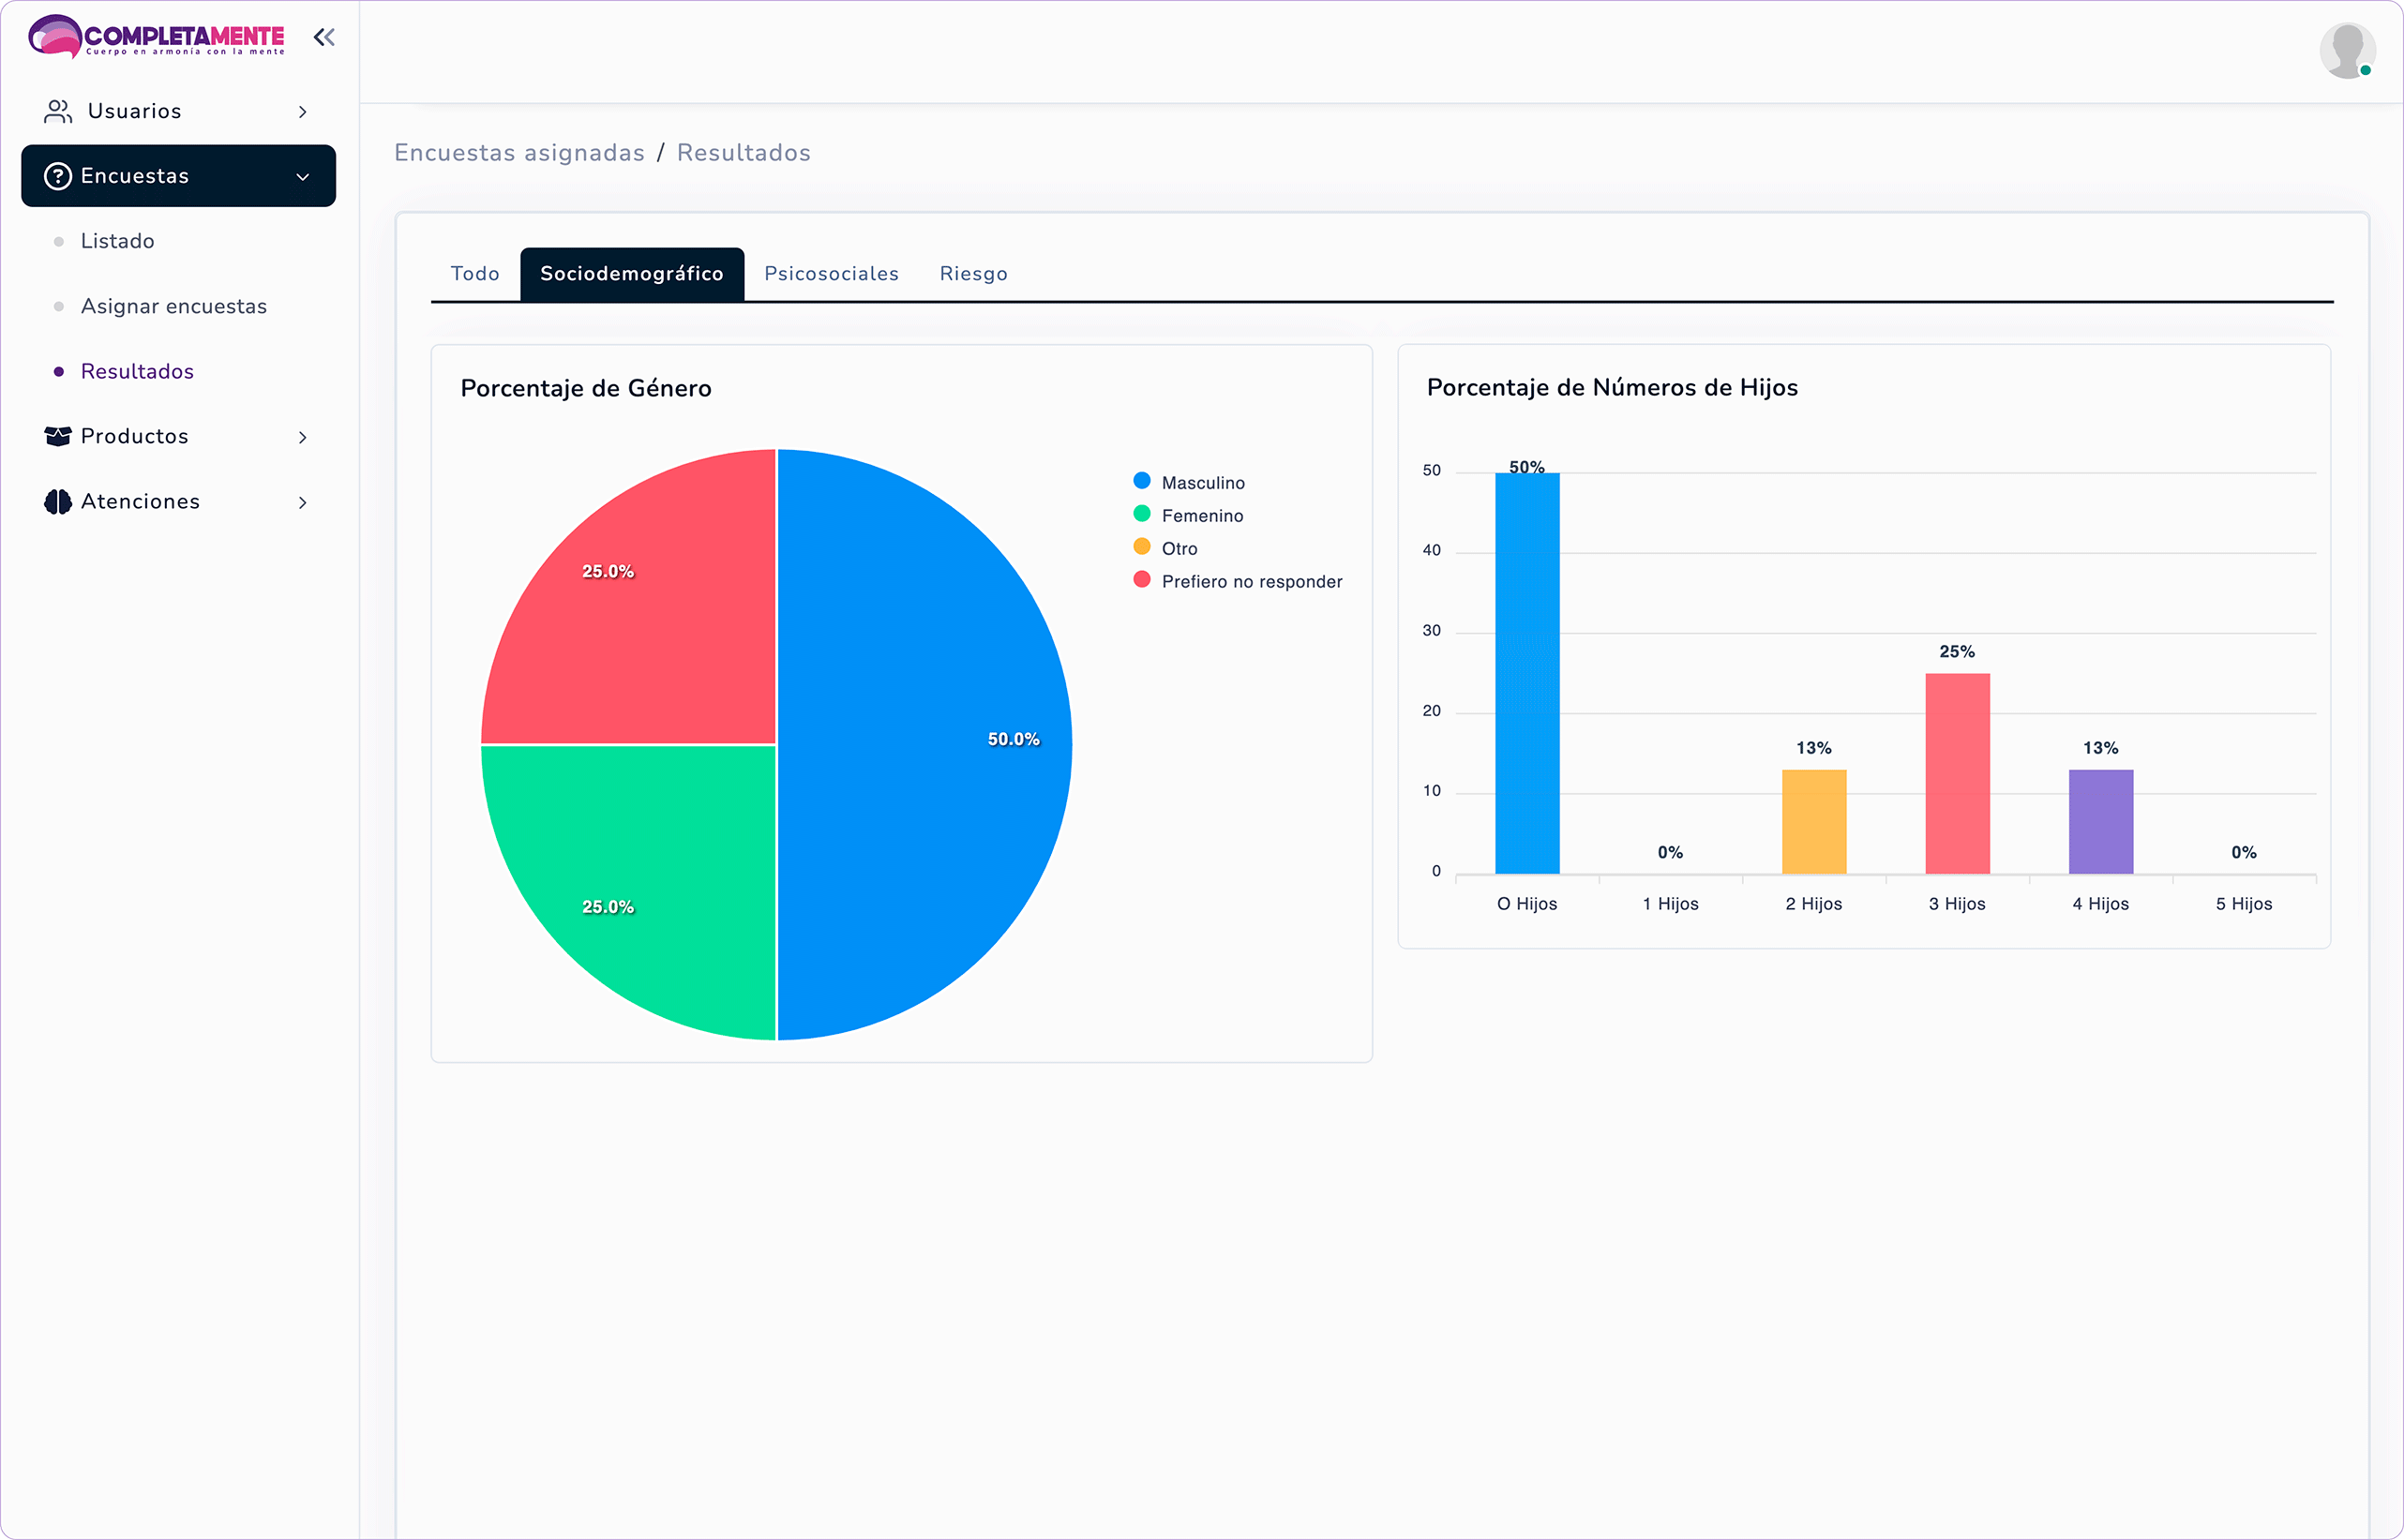Image resolution: width=2404 pixels, height=1540 pixels.
Task: Click the Productos box icon
Action: click(58, 437)
